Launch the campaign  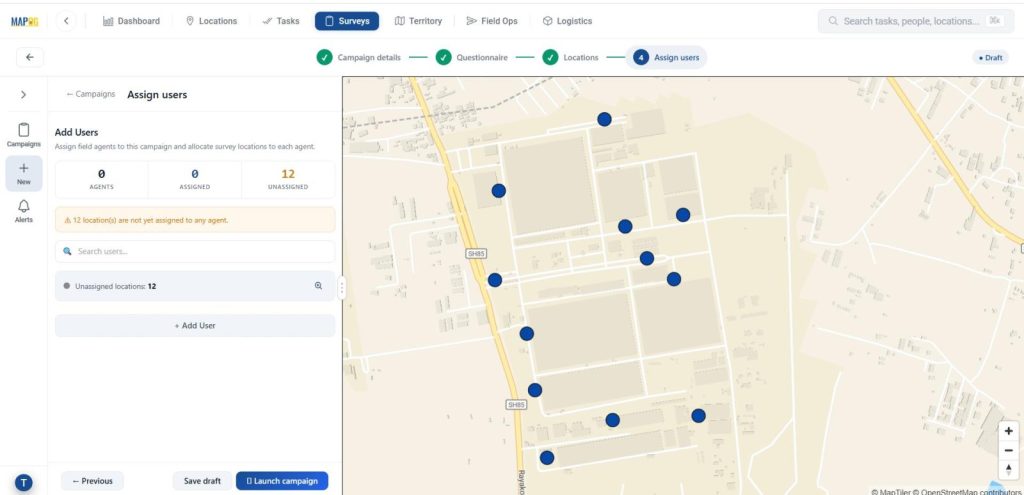282,481
